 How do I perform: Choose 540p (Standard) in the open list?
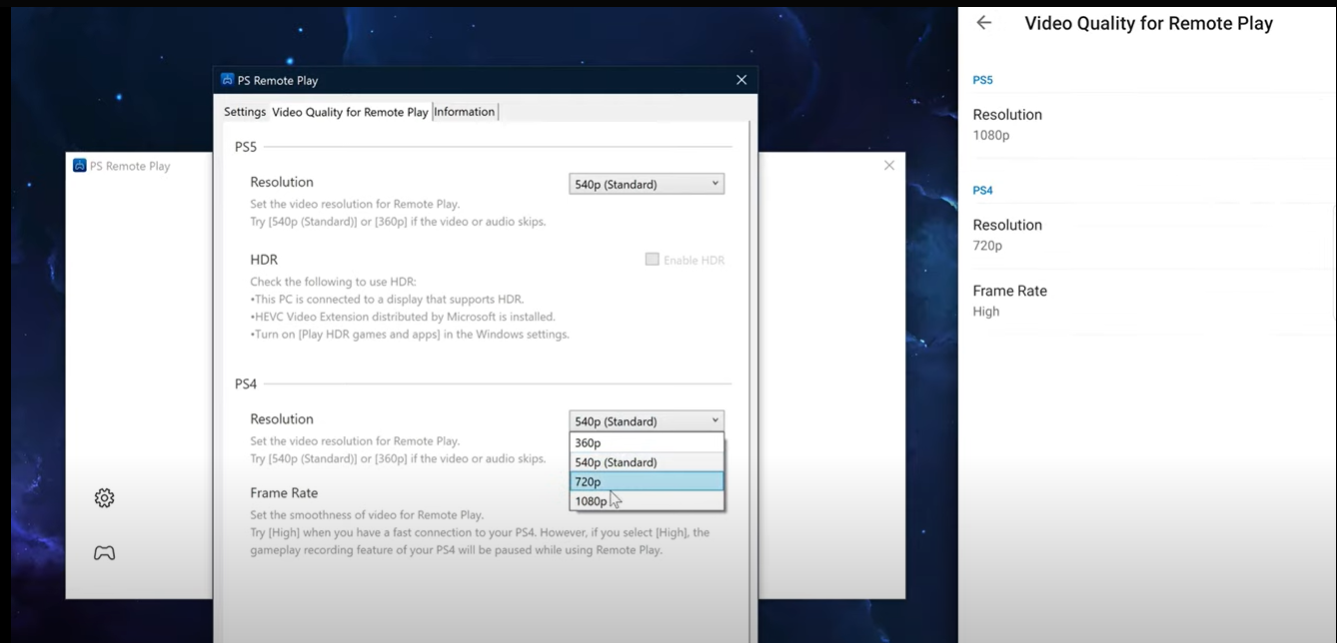coord(646,462)
